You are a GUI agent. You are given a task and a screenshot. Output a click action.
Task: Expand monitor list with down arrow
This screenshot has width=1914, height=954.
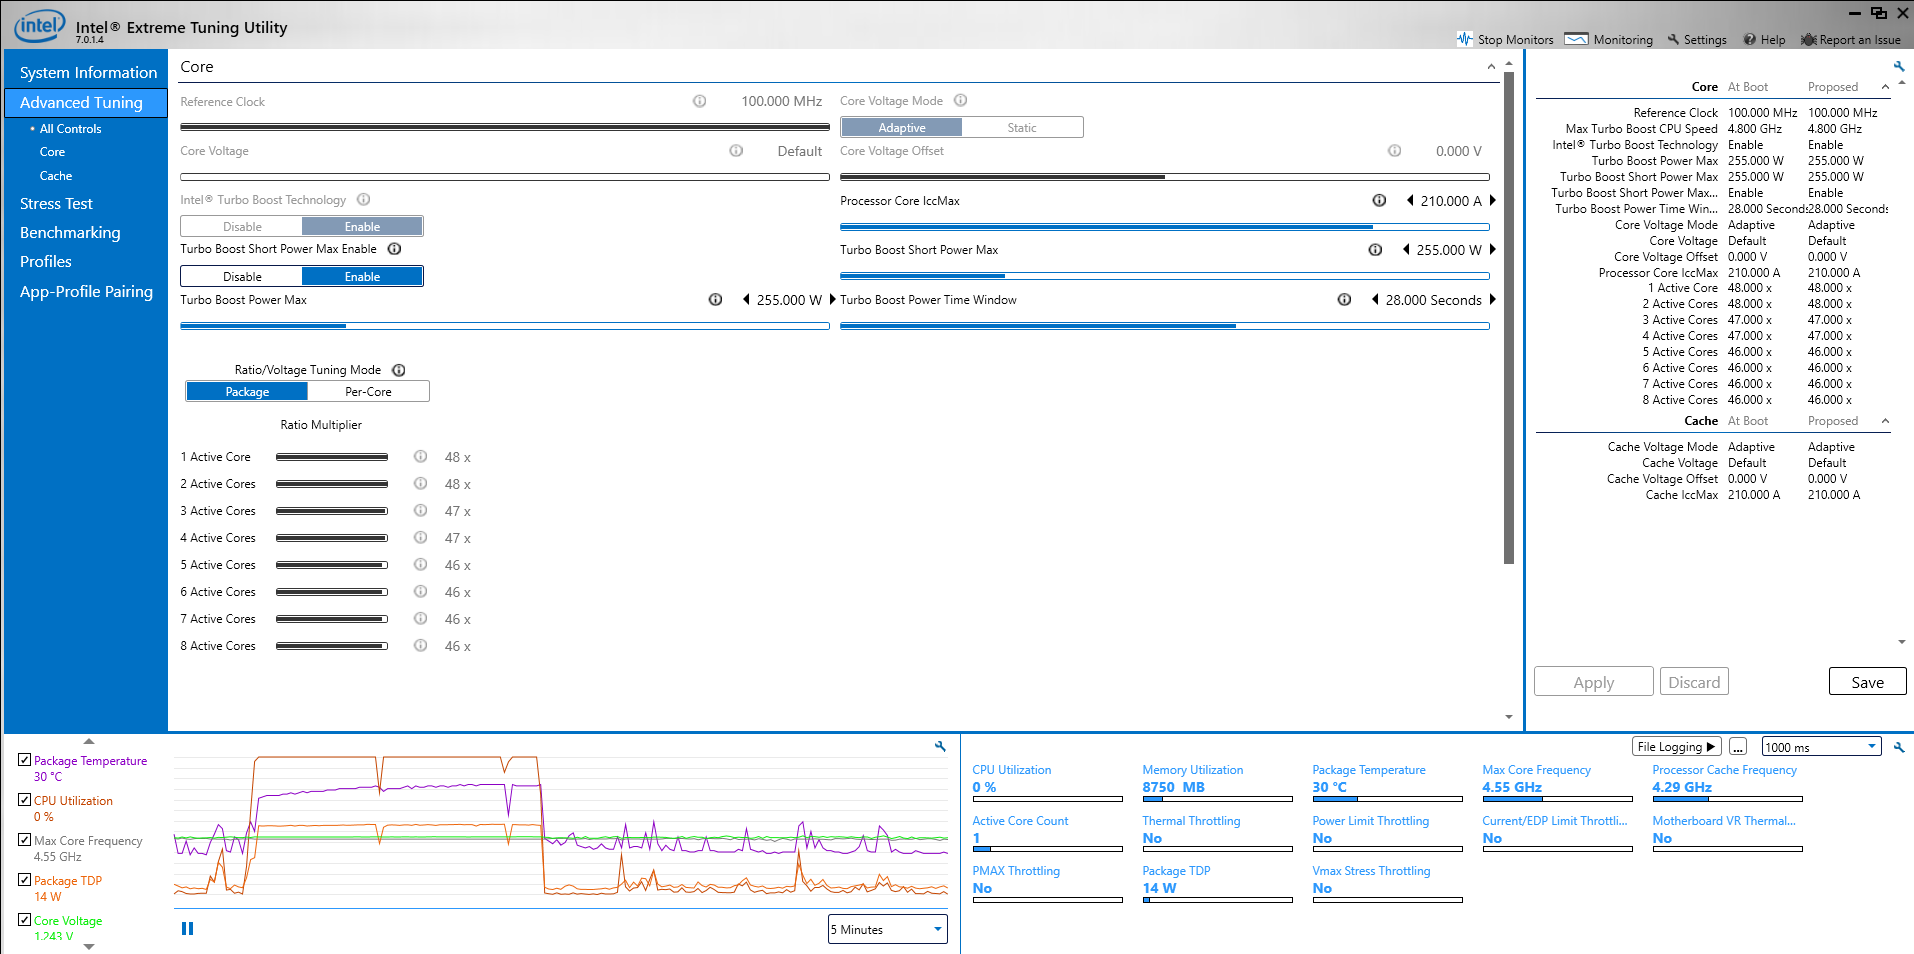[x=89, y=946]
